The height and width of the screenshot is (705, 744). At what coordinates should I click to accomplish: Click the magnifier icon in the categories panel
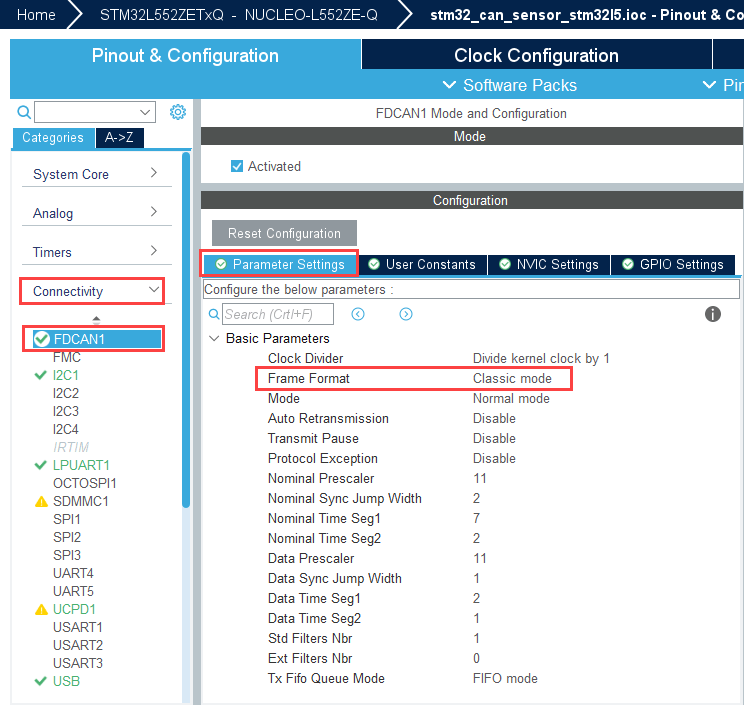[x=23, y=112]
